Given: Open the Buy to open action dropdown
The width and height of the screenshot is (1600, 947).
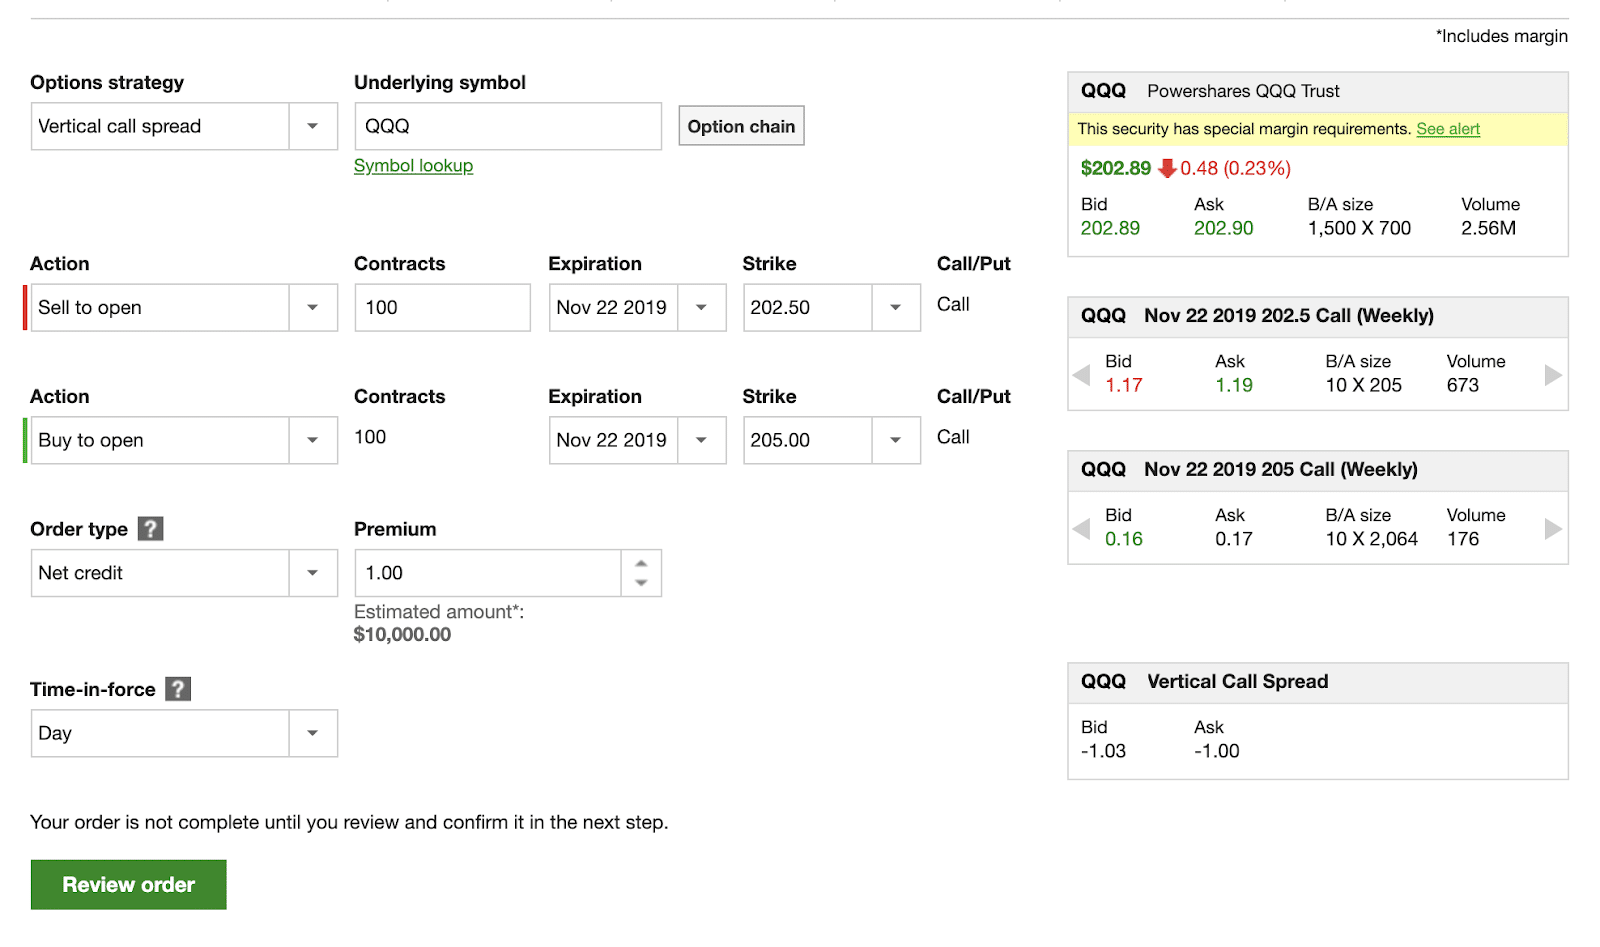Looking at the screenshot, I should pos(184,440).
